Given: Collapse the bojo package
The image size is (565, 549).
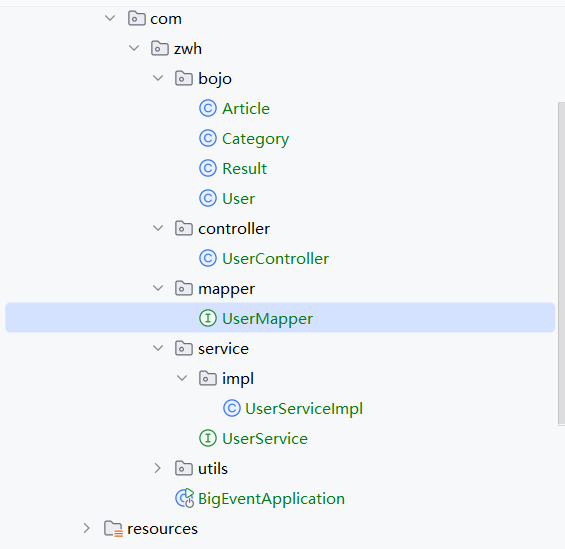Looking at the screenshot, I should [158, 78].
